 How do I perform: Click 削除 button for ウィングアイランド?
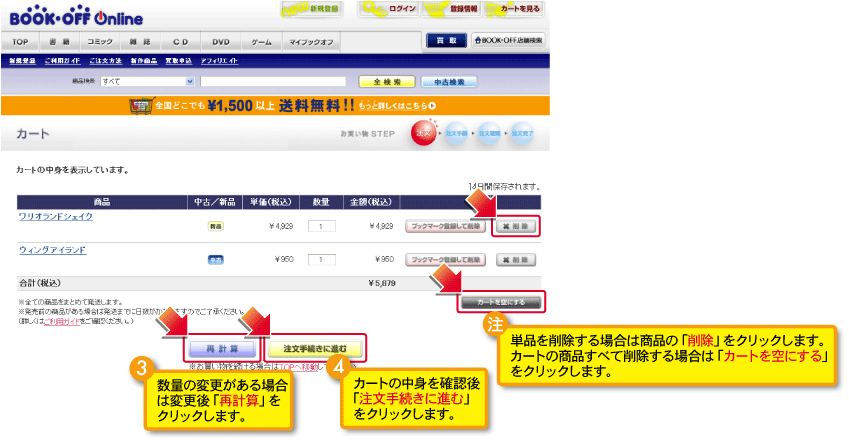516,260
